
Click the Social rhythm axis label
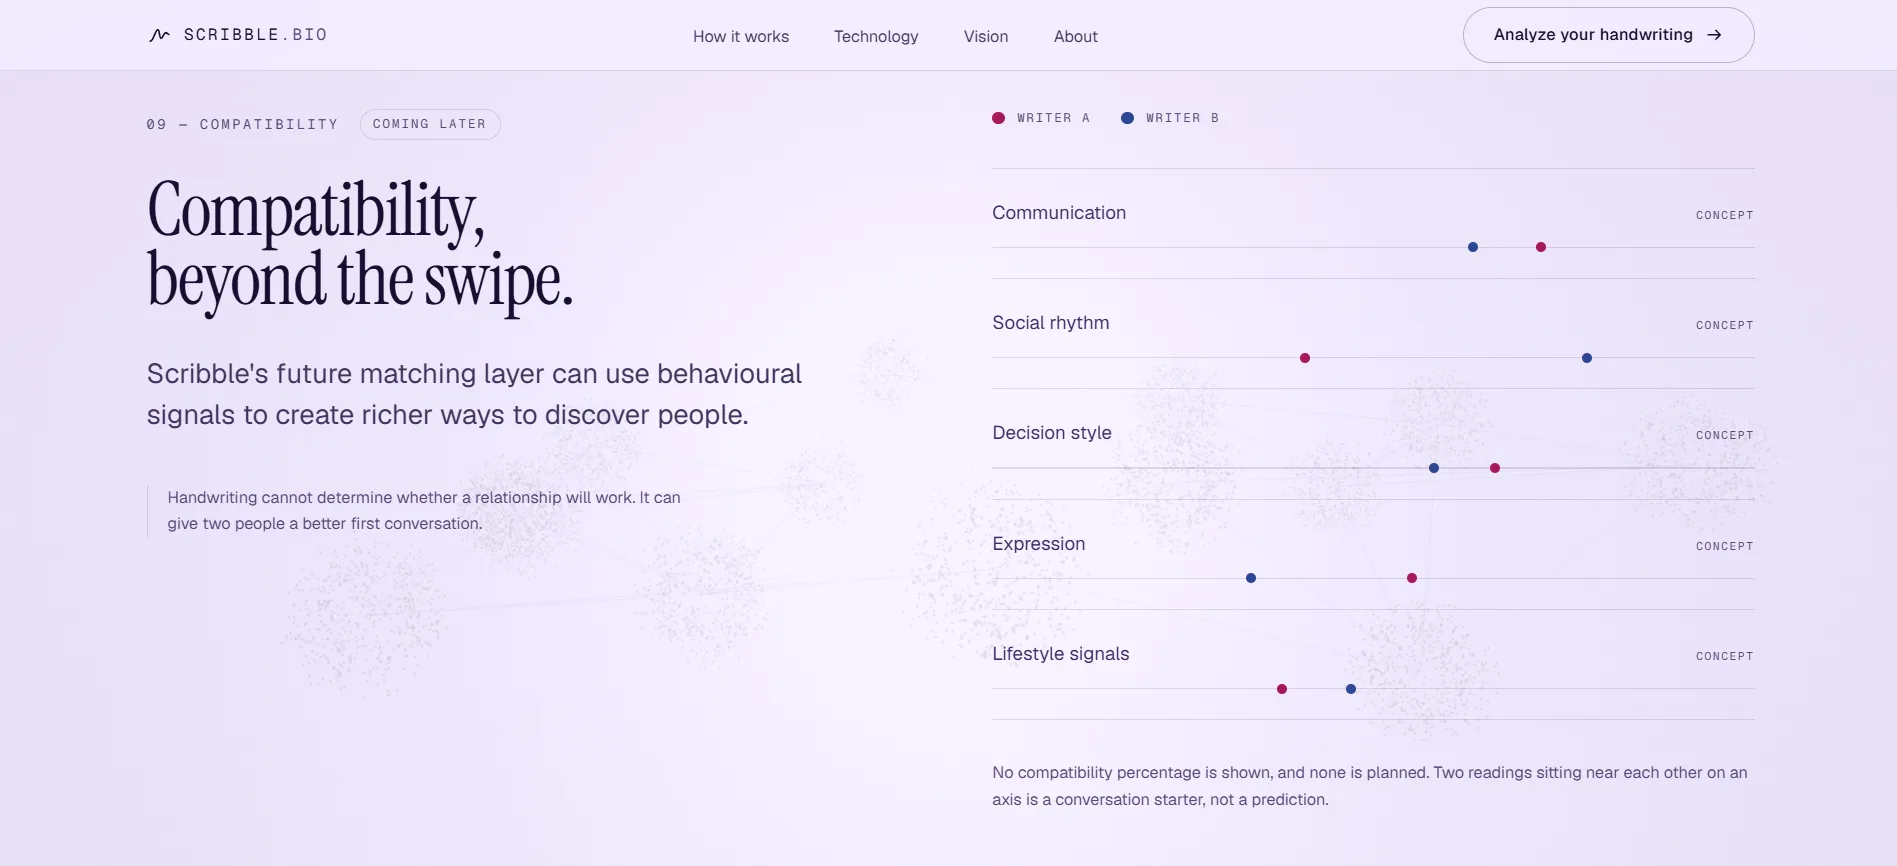(1051, 323)
